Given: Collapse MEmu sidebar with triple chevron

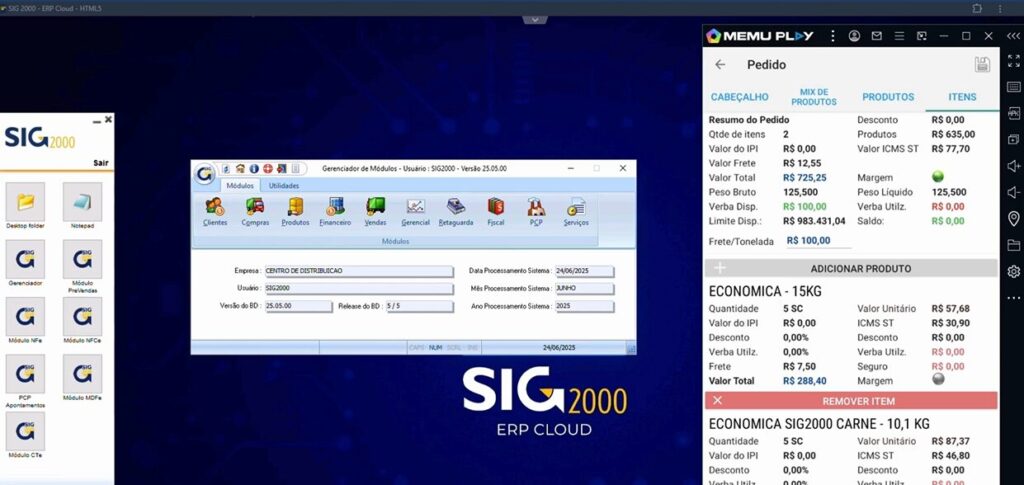Looking at the screenshot, I should click(x=1013, y=36).
